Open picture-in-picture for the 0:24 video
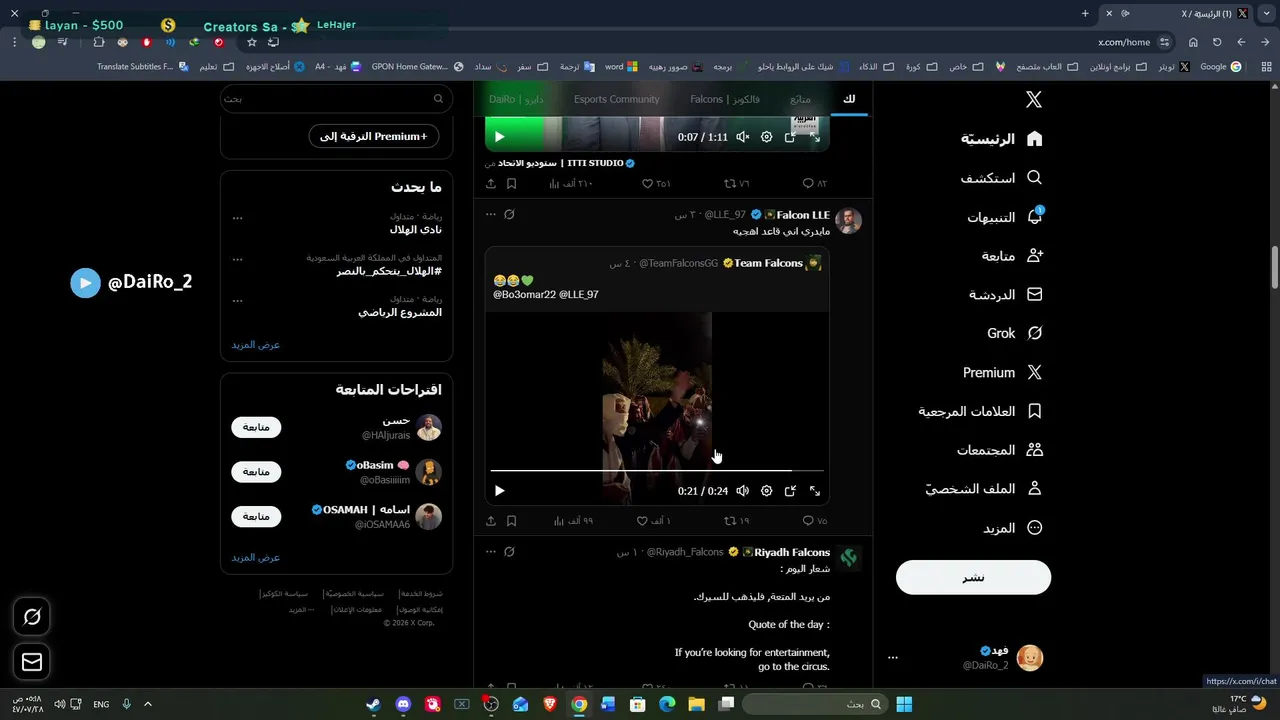Screen dimensions: 1280x720 click(790, 491)
